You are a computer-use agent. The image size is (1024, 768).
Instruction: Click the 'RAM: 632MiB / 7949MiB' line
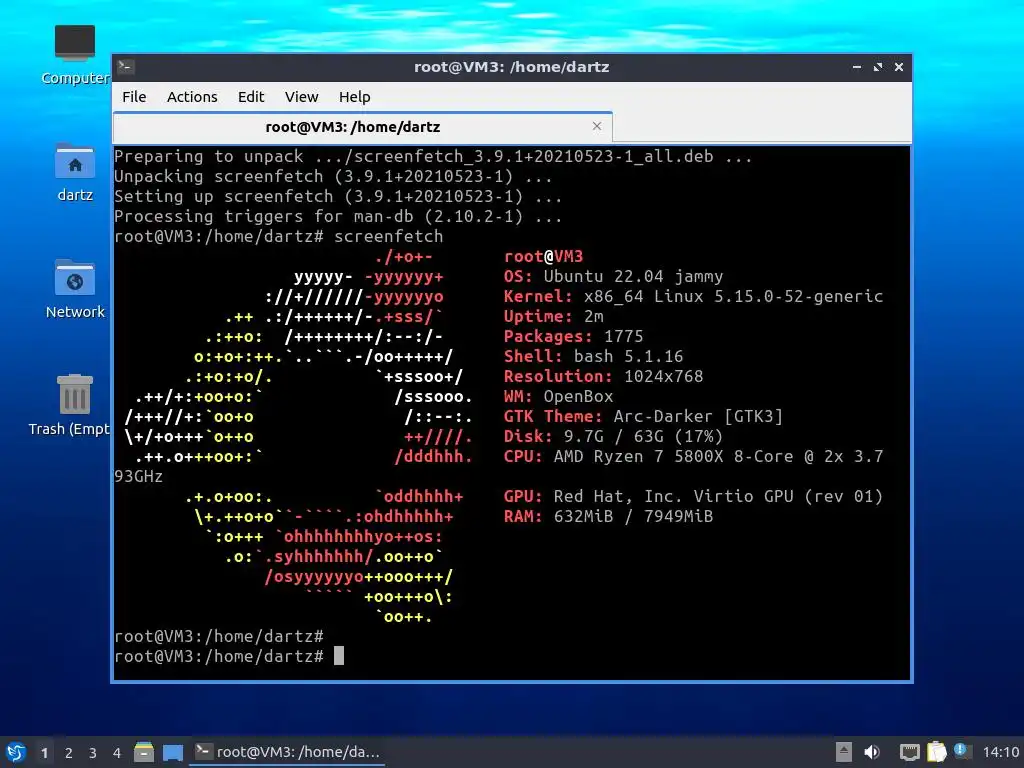(608, 517)
